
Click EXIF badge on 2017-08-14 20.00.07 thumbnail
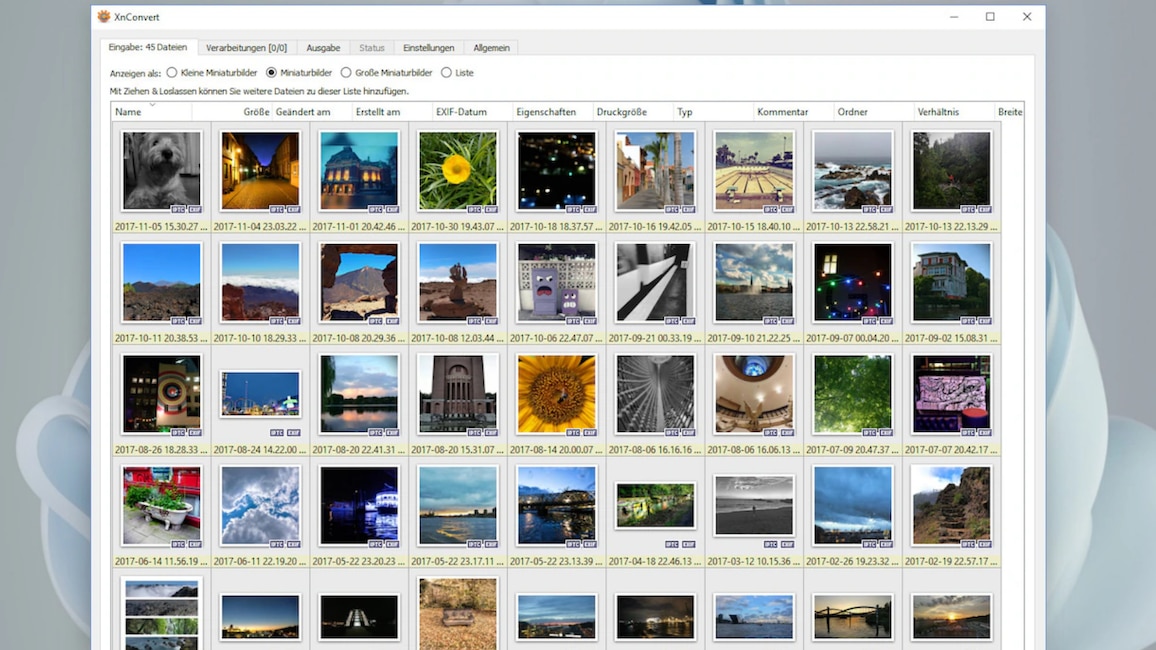tap(590, 433)
